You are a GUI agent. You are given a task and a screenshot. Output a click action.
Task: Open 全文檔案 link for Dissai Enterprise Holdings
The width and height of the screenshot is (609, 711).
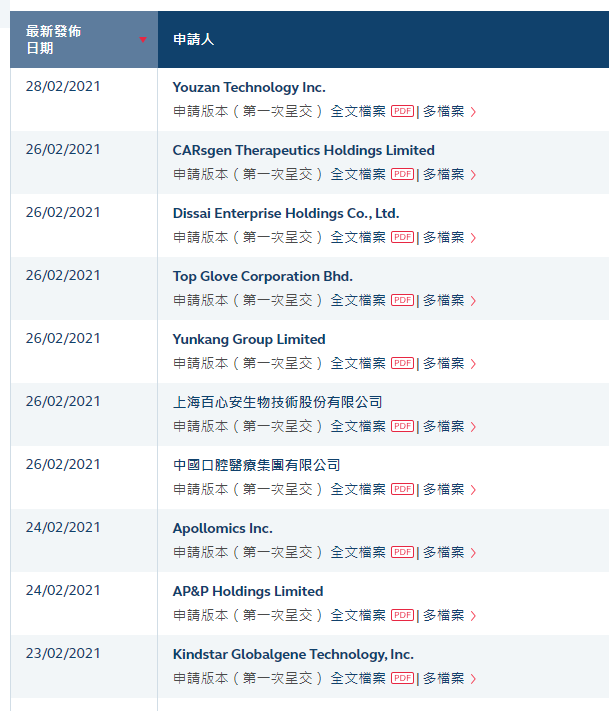[x=358, y=237]
